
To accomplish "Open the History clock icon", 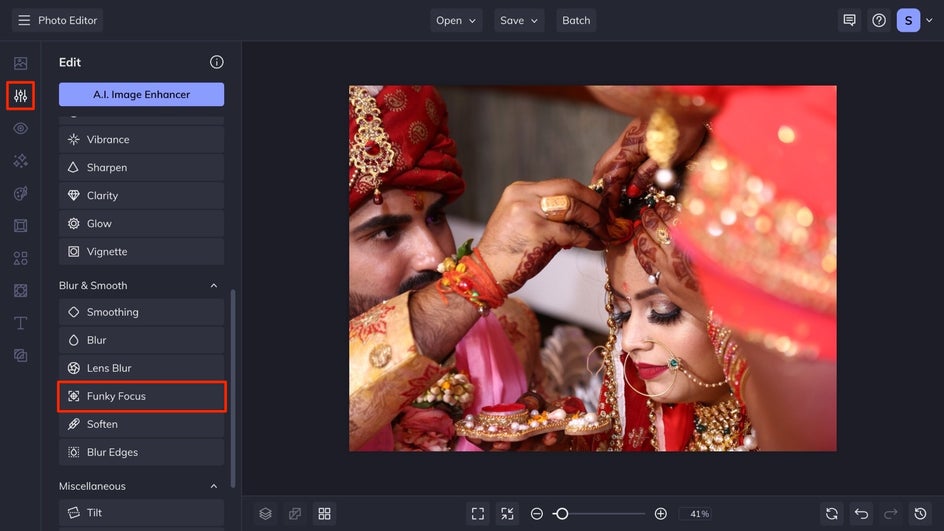I will pyautogui.click(x=921, y=513).
